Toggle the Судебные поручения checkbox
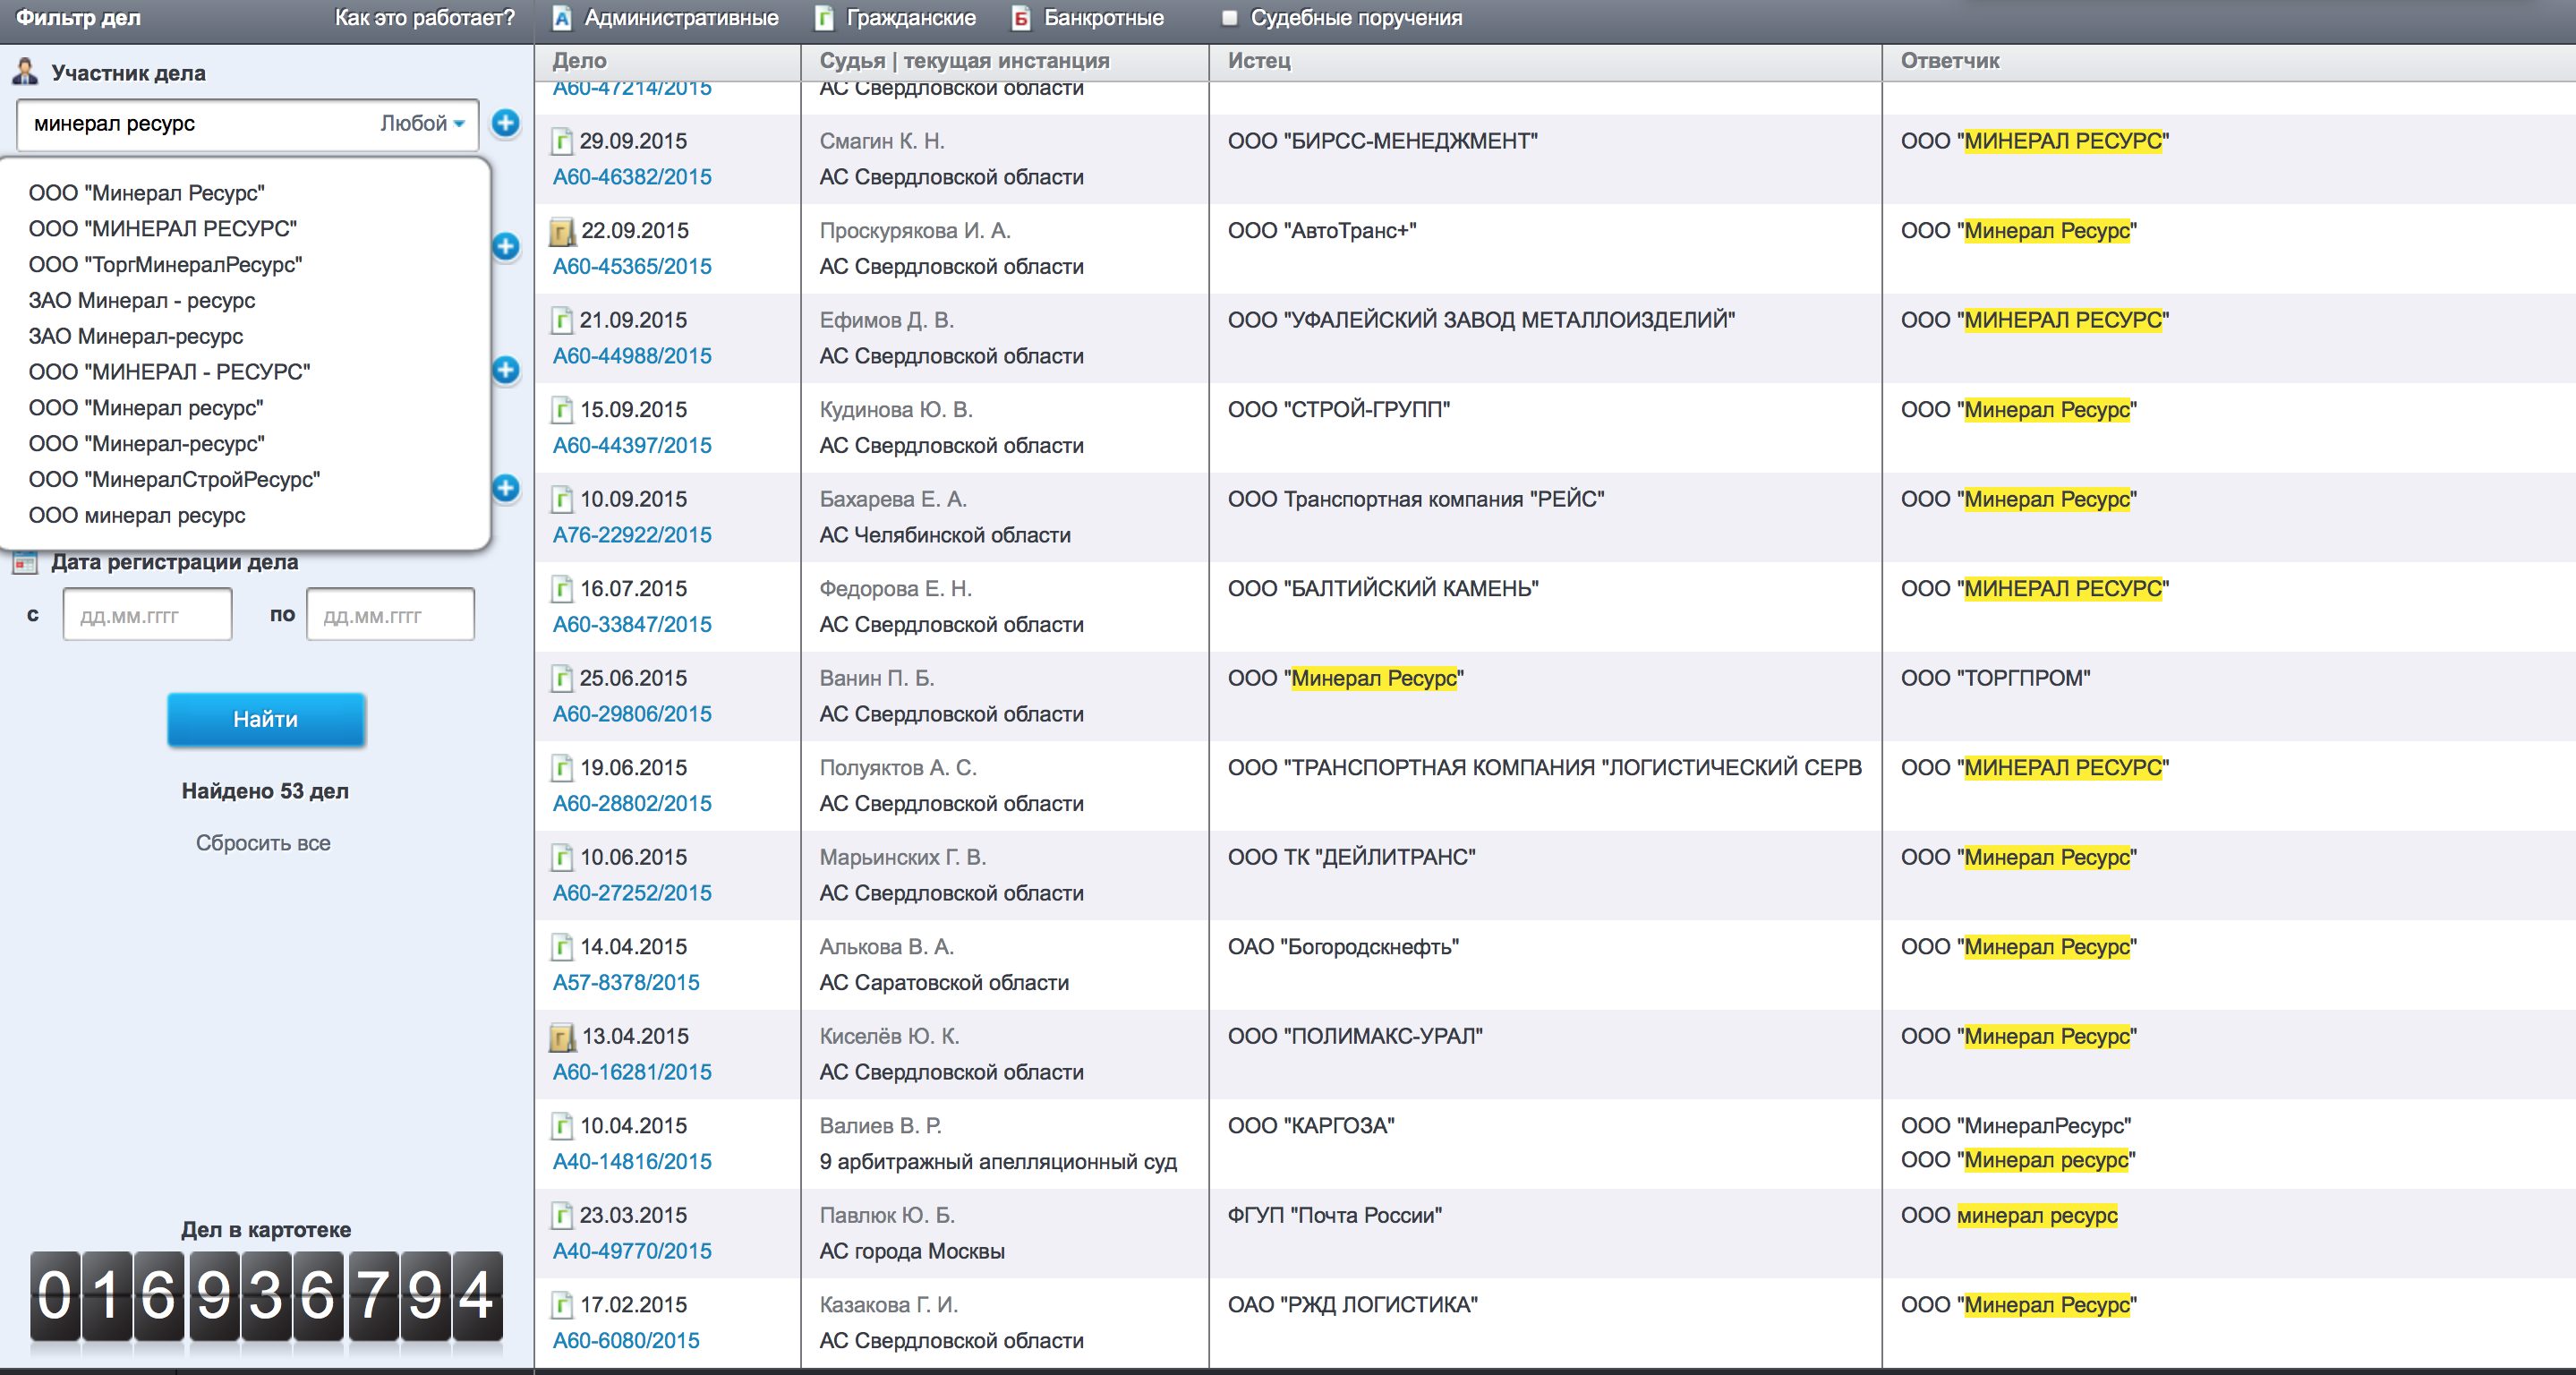Image resolution: width=2576 pixels, height=1375 pixels. pos(1229,18)
